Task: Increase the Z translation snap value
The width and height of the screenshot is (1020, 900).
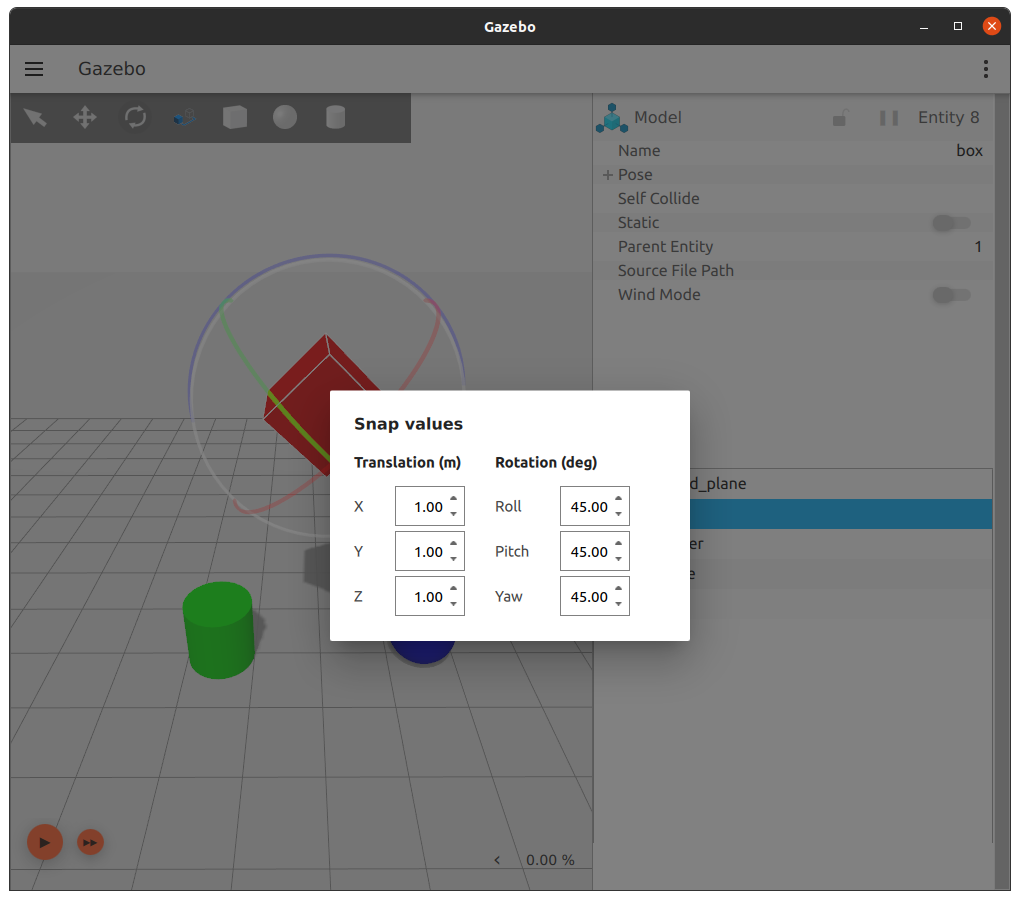Action: (x=453, y=589)
